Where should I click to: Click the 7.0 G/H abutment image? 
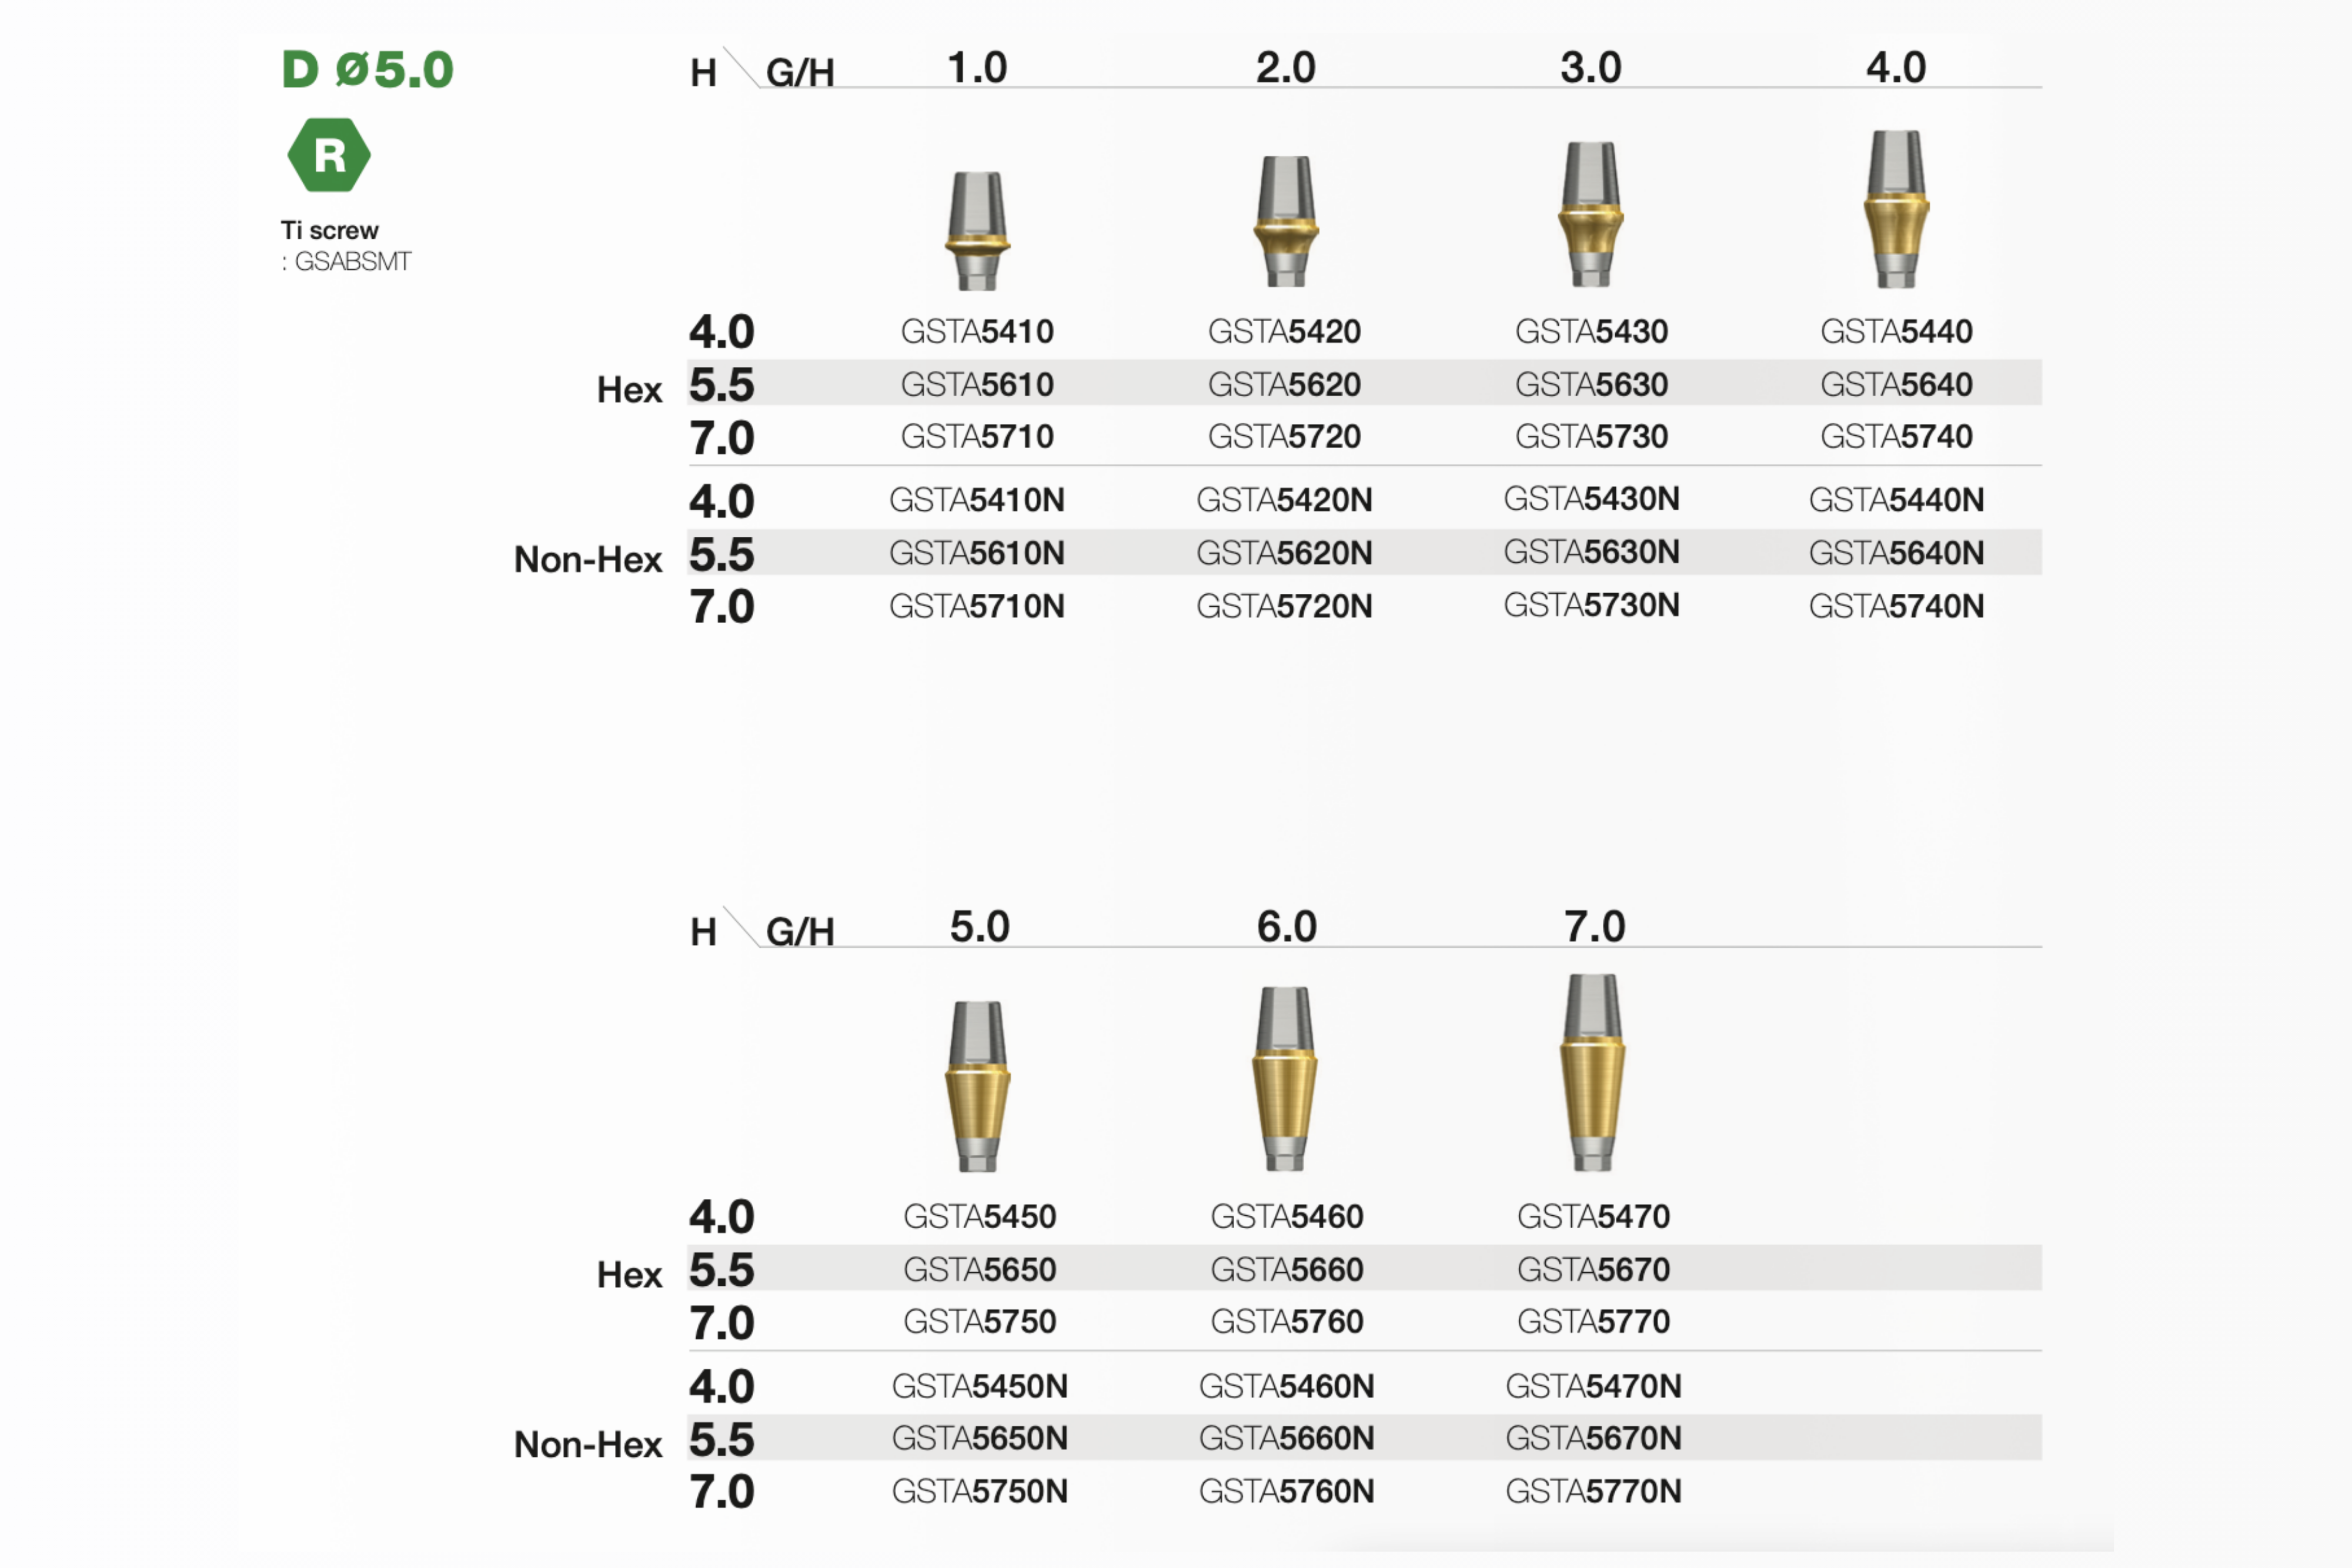(x=1592, y=1072)
